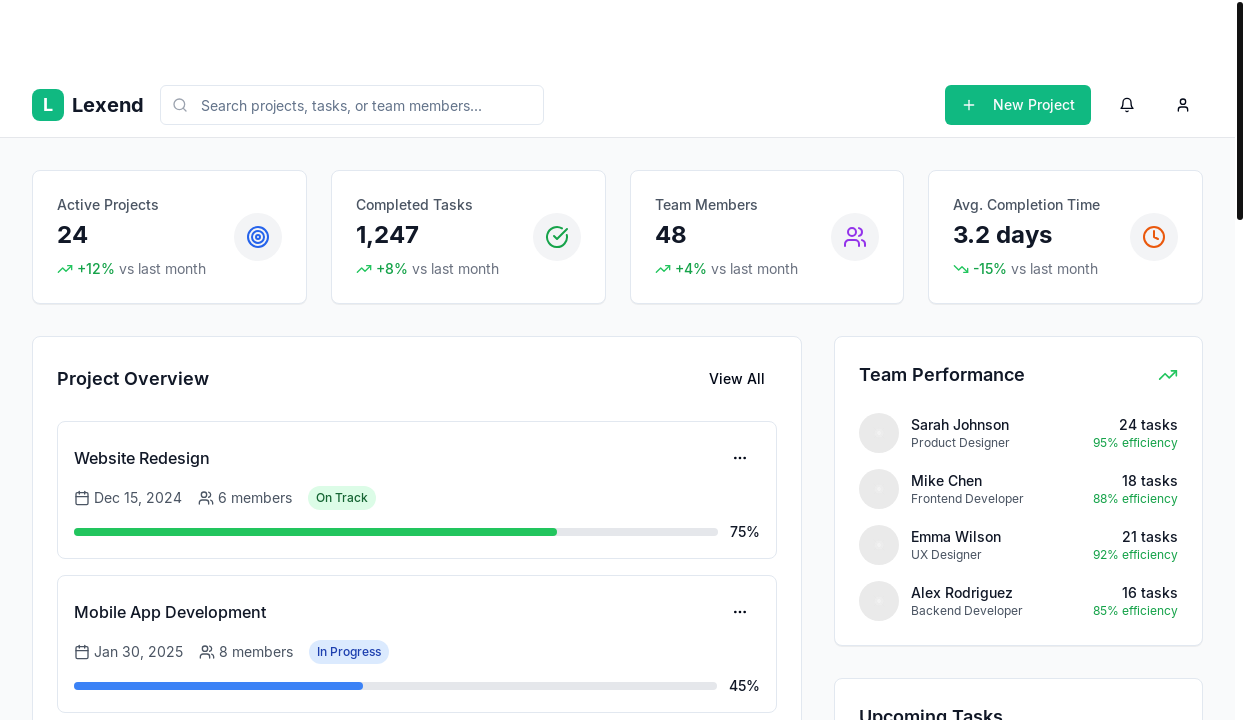
Task: Click the members icon beside 6 members
Action: (206, 498)
